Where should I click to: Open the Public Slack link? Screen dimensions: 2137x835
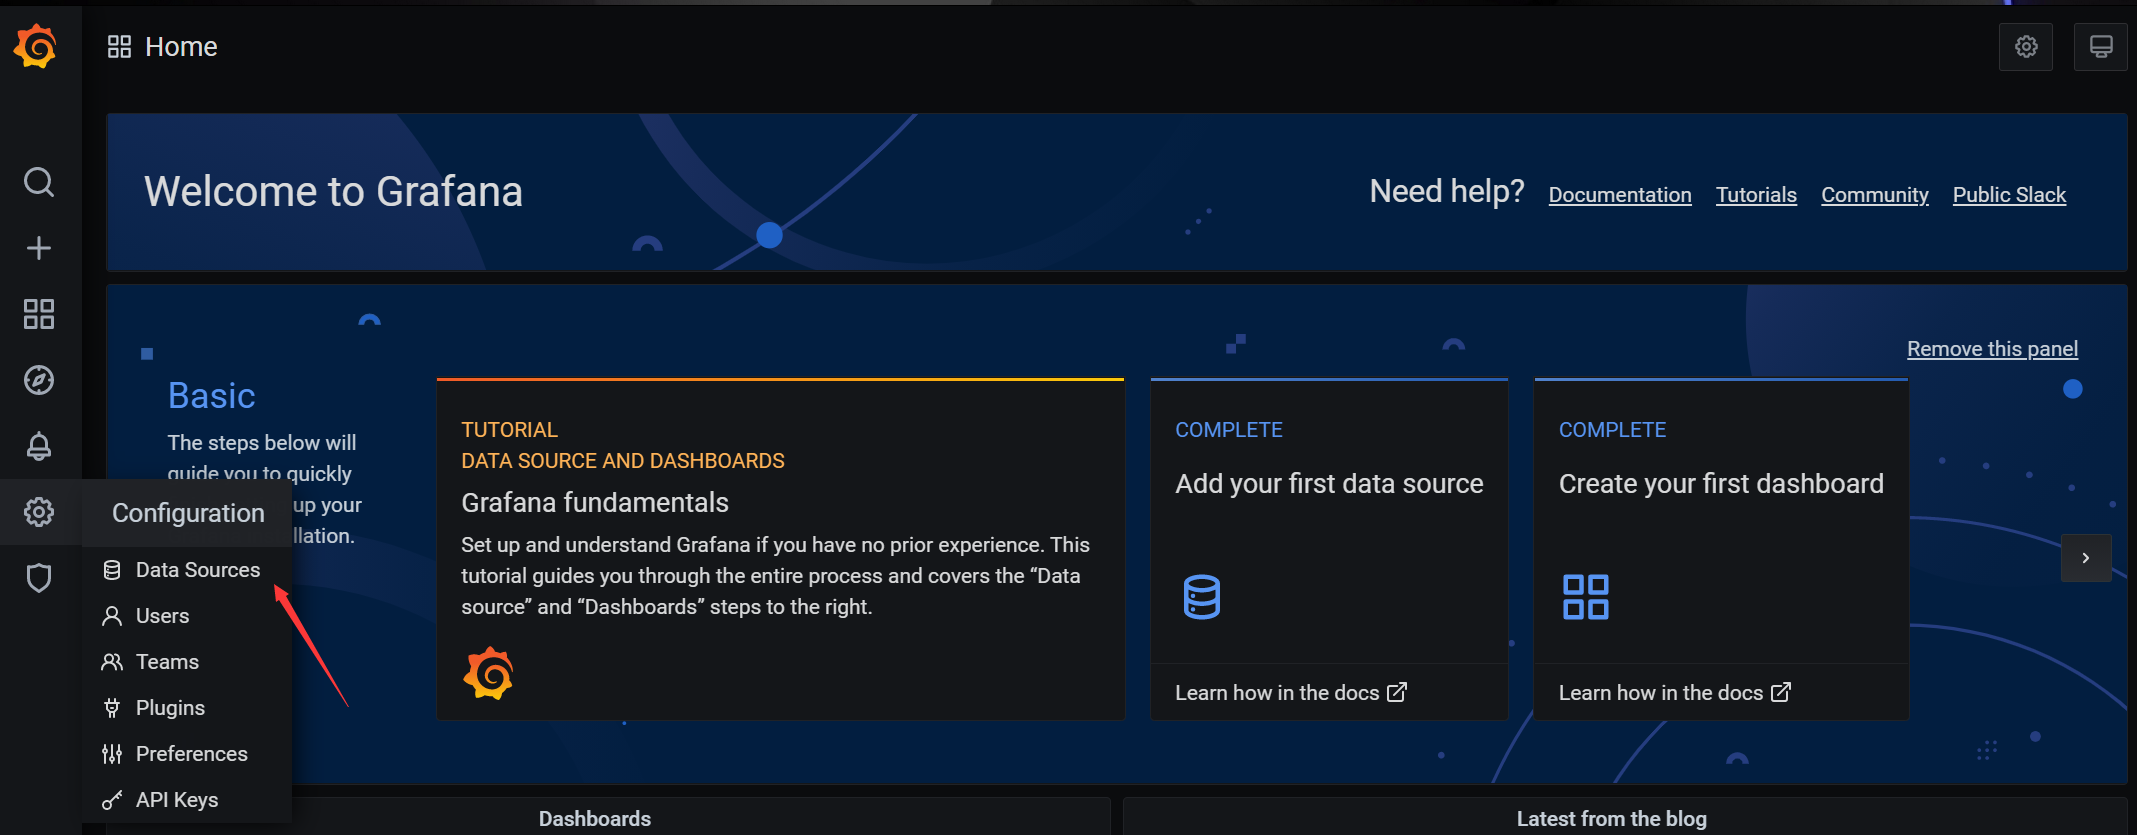(2009, 195)
